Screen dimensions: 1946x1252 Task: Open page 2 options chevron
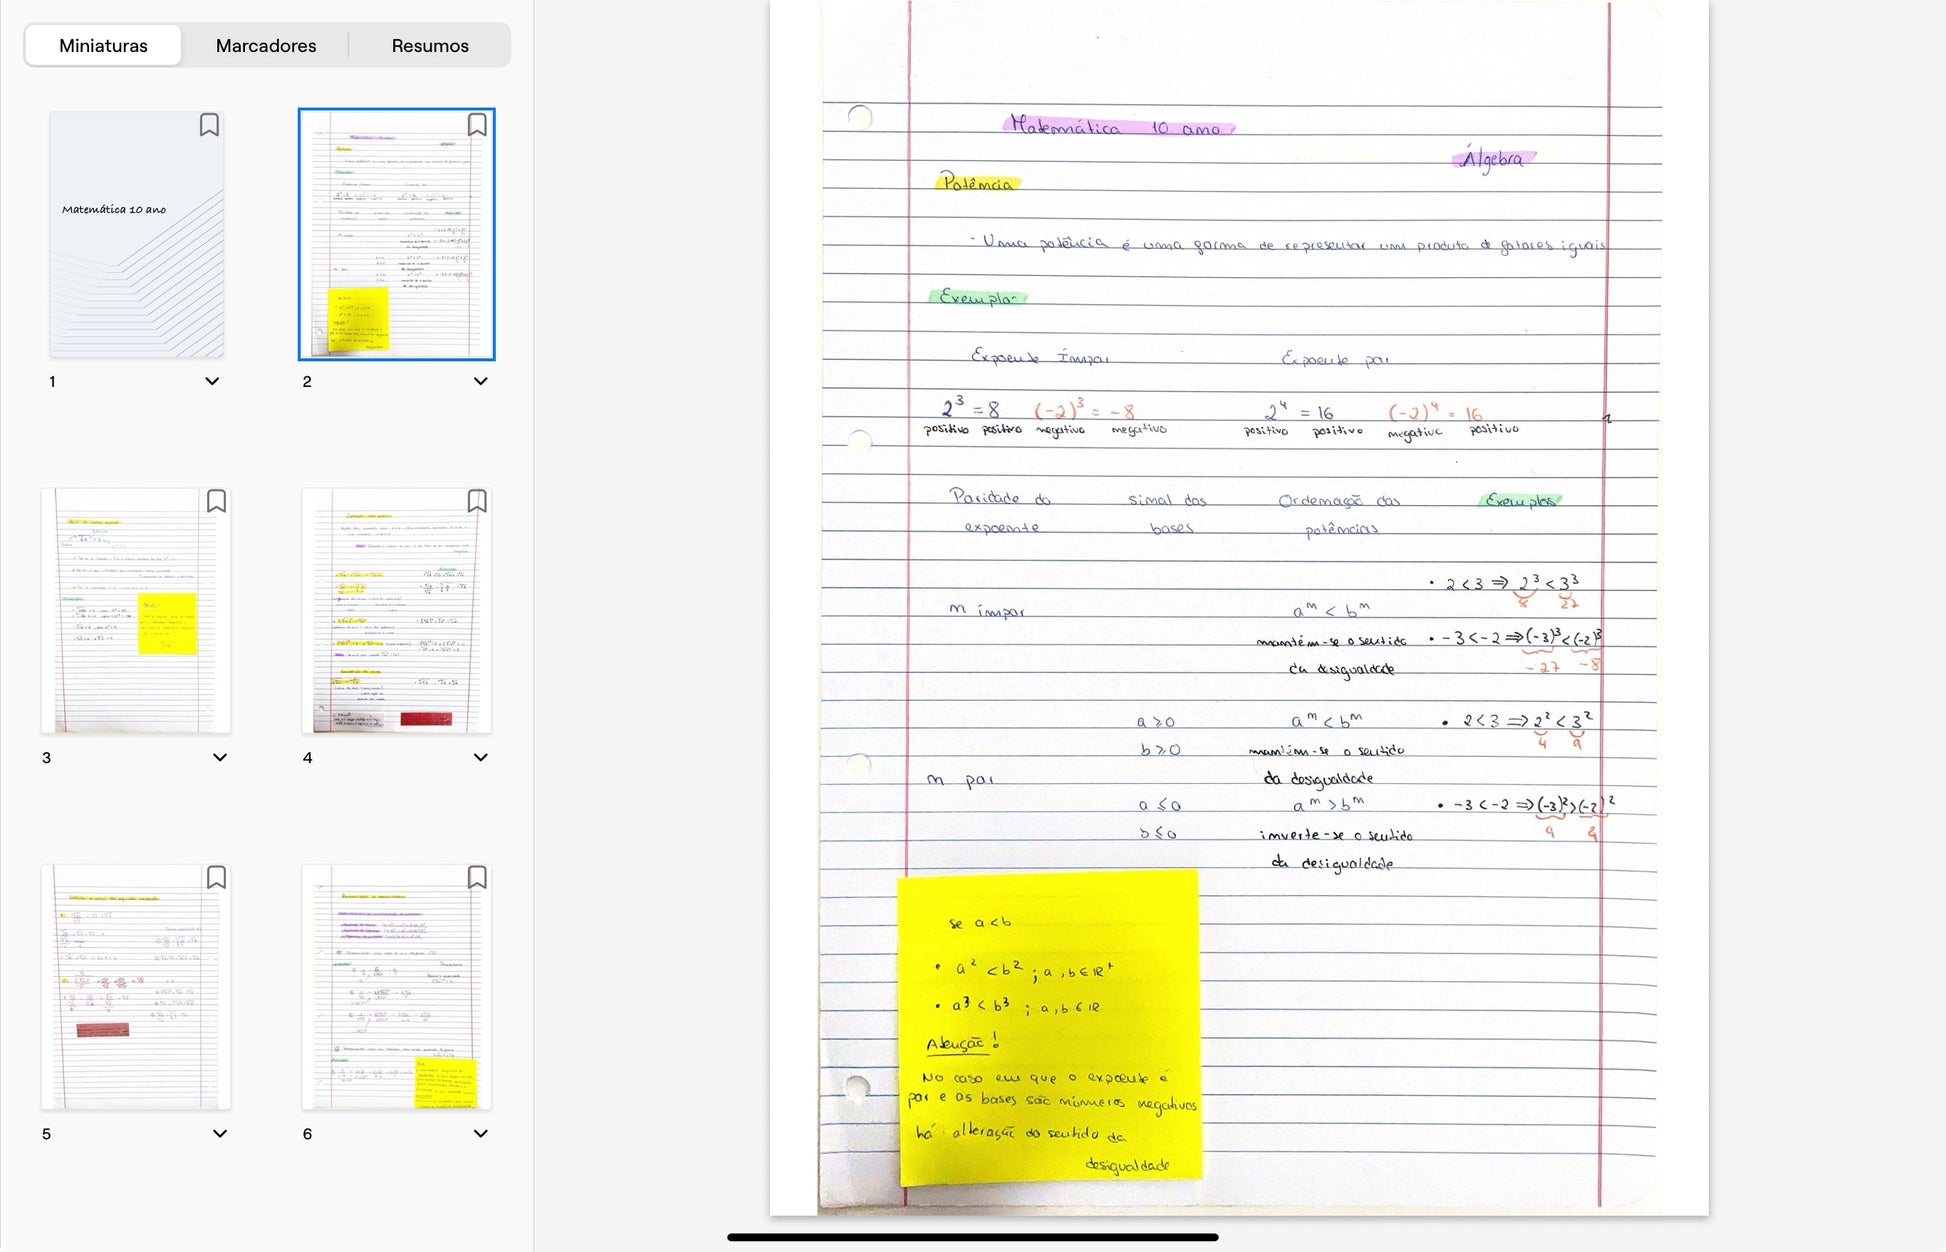point(480,381)
